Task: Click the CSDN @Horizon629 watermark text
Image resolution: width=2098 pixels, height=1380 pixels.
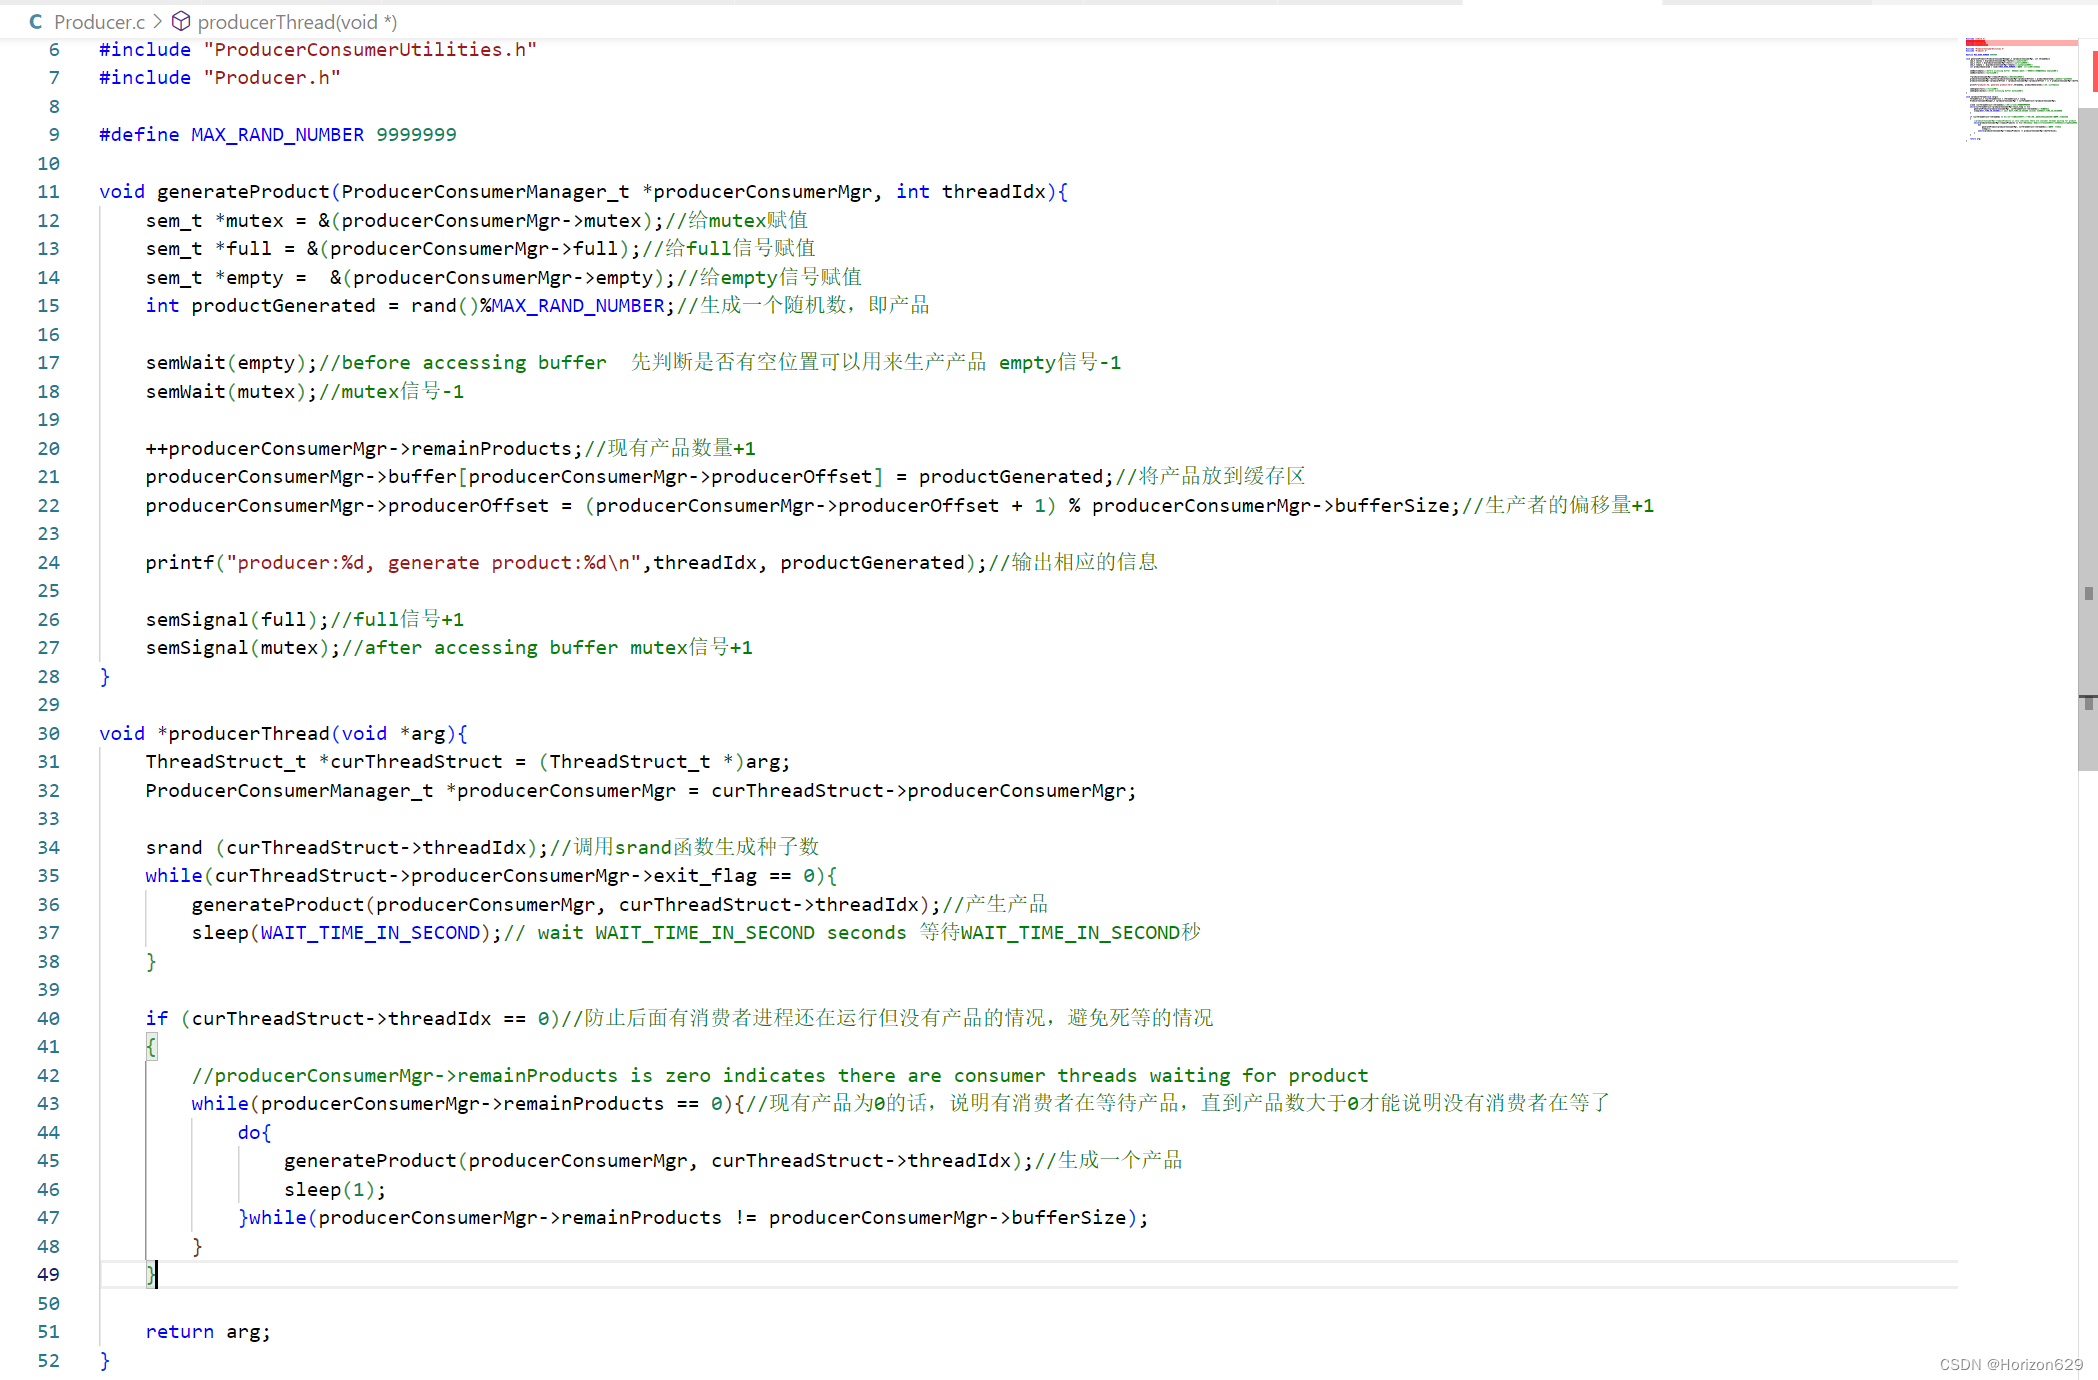Action: click(2010, 1364)
